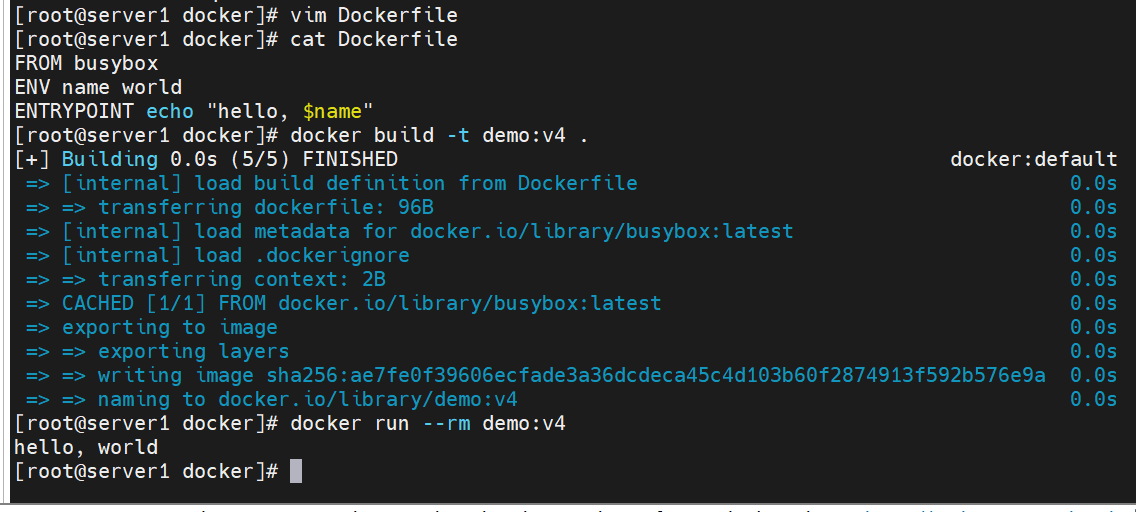Click the 'FROM busybox' line
This screenshot has height=512, width=1136.
pos(86,63)
